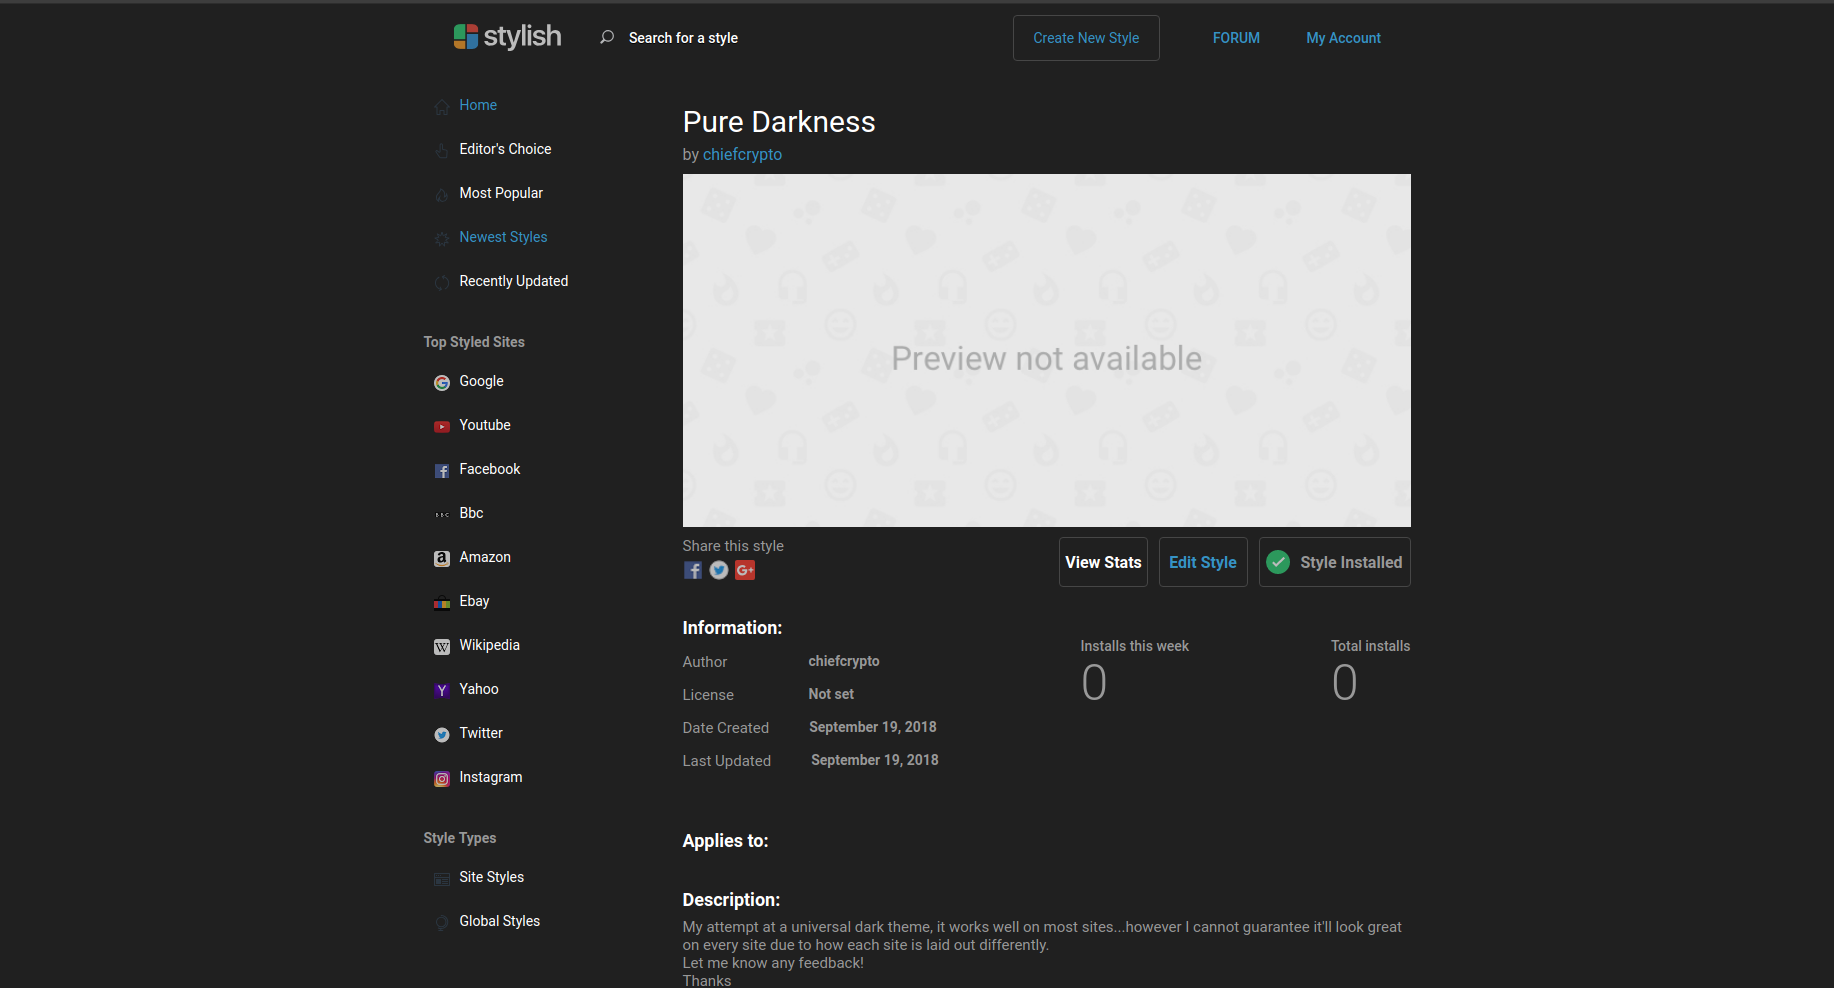
Task: Focus the Search for a style field
Action: [x=683, y=38]
